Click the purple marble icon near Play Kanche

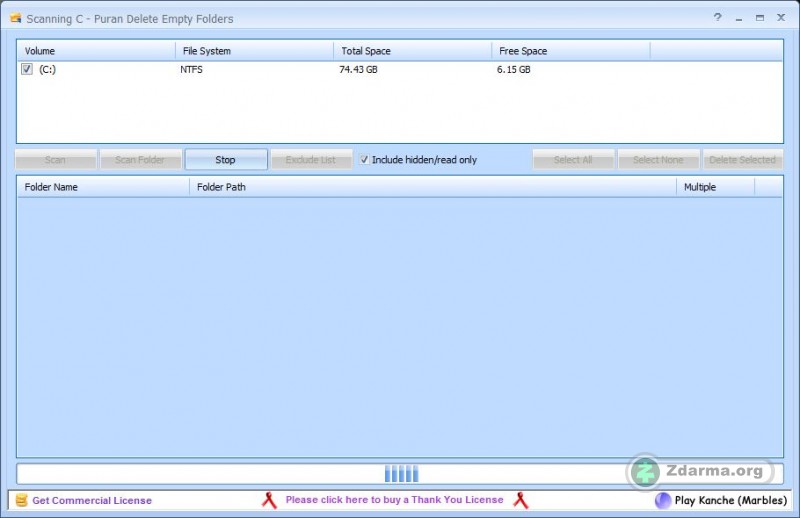click(x=663, y=501)
